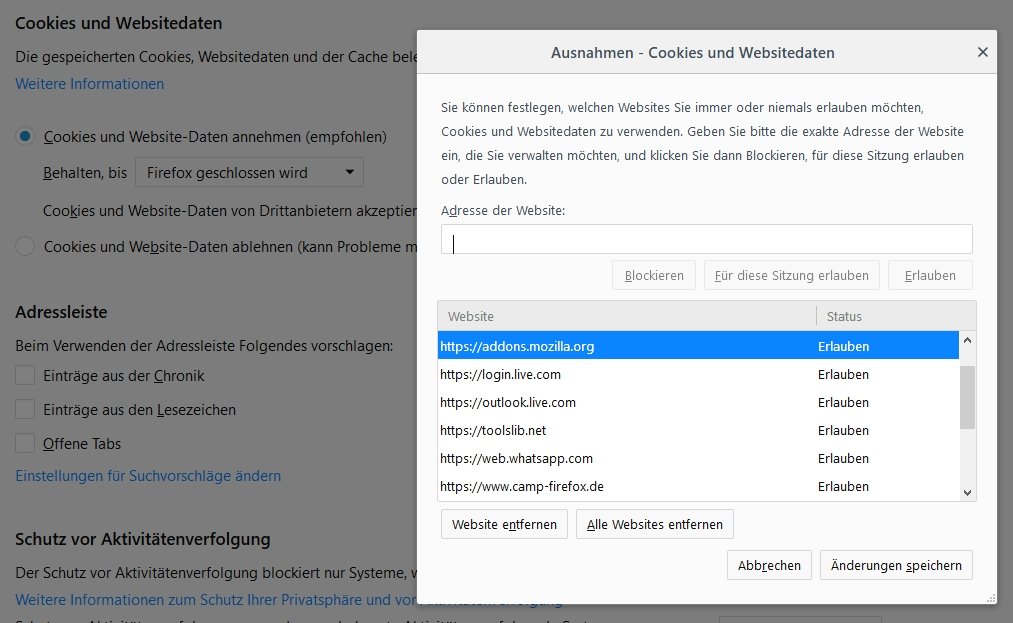Close the Ausnahmen dialog with the X

point(982,52)
